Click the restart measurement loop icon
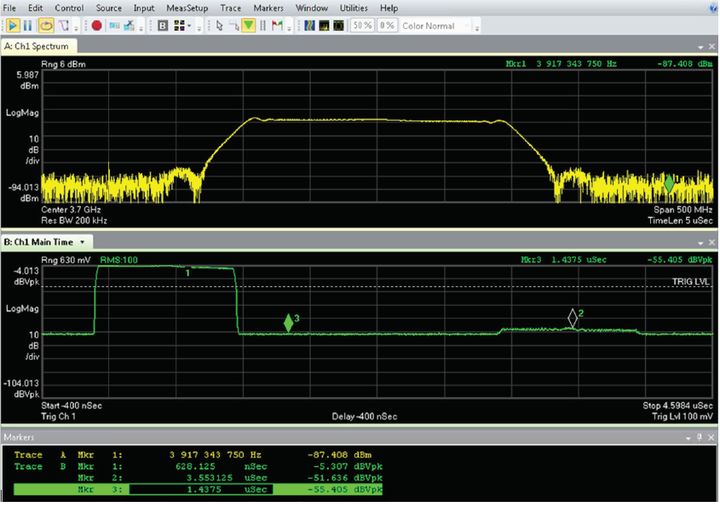The image size is (720, 507). (x=46, y=25)
